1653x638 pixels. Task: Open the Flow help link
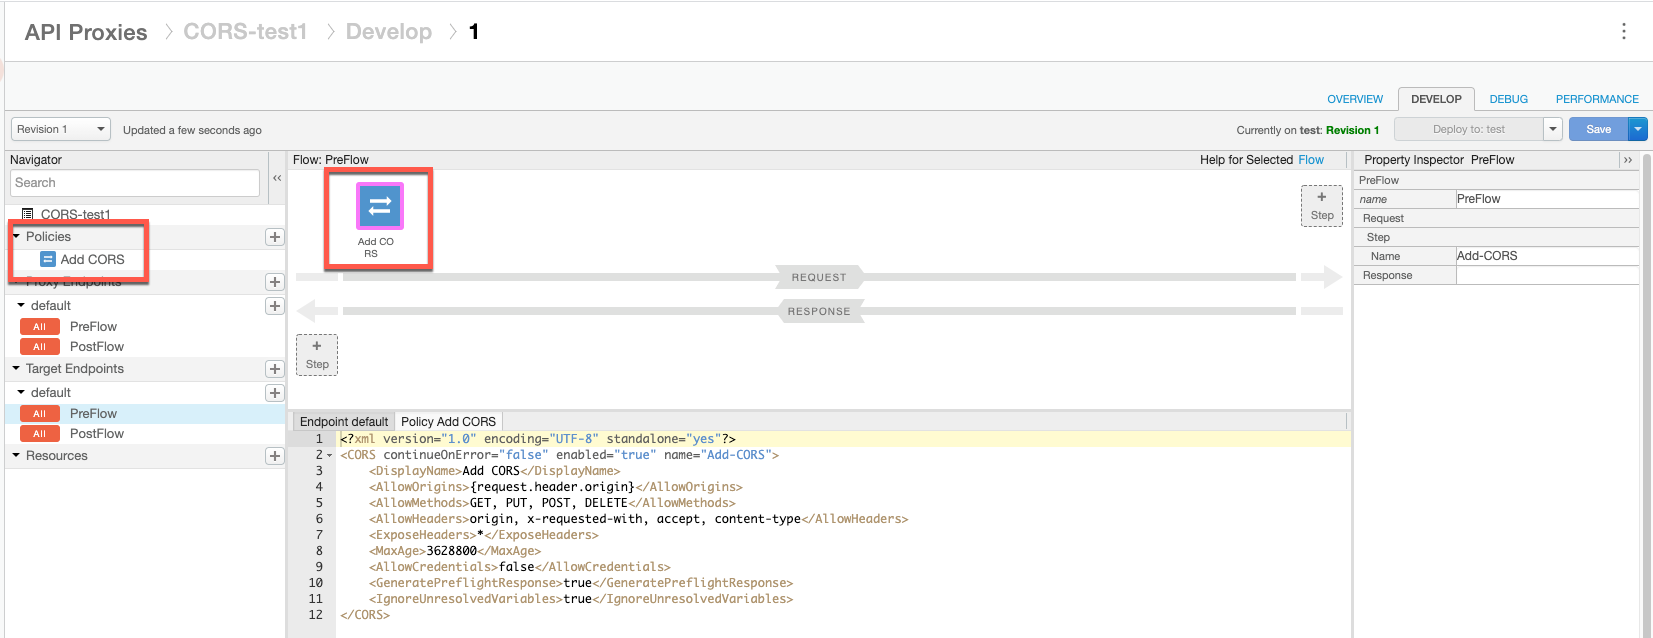1311,160
